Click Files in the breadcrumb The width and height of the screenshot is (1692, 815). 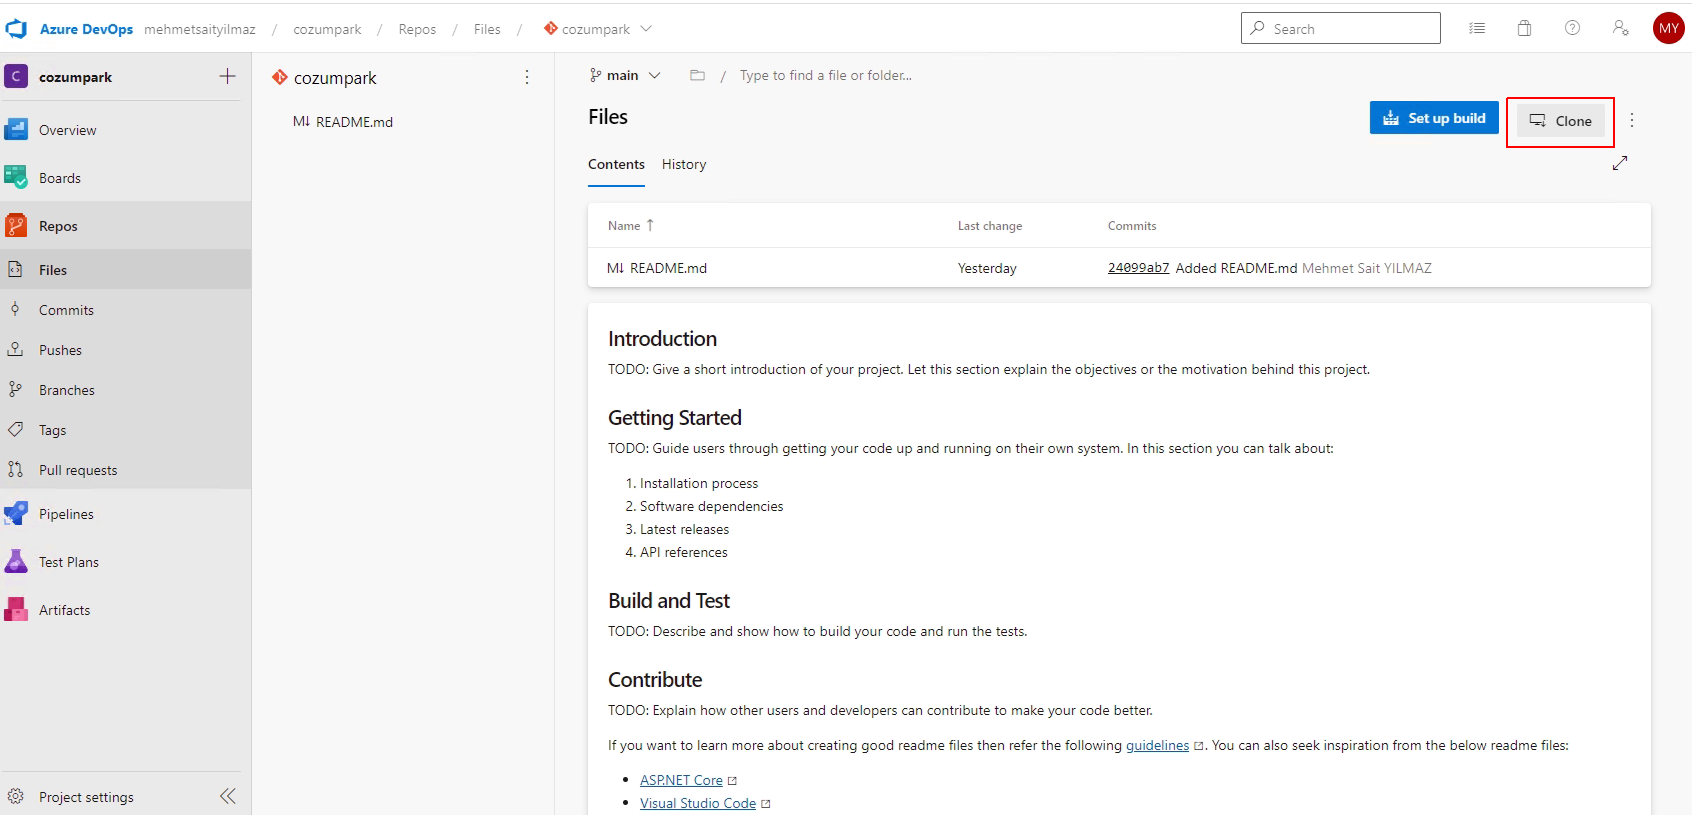coord(487,29)
